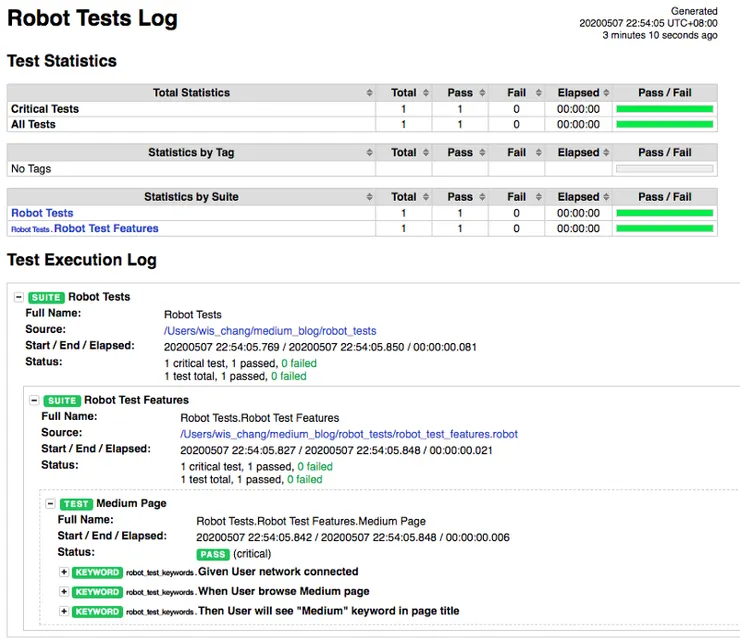Click the Robot Test Features suite statistics link
The image size is (740, 641).
tap(106, 228)
